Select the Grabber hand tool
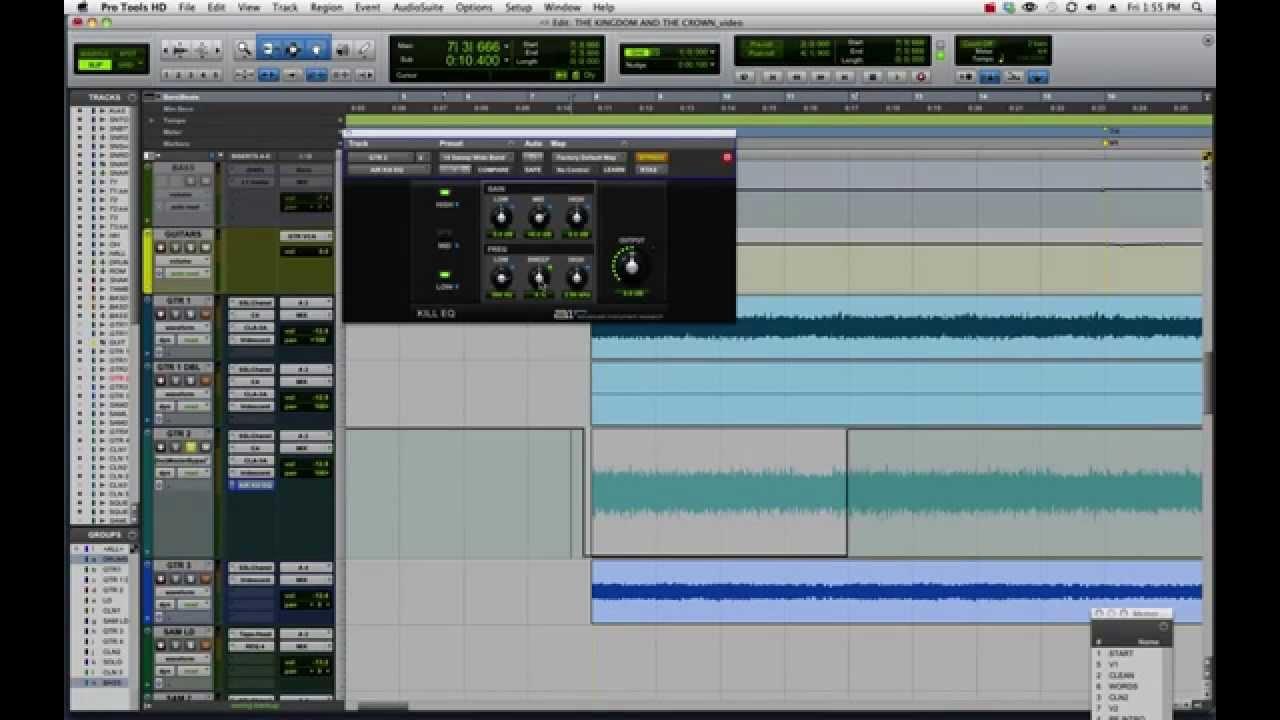This screenshot has width=1280, height=720. click(316, 49)
